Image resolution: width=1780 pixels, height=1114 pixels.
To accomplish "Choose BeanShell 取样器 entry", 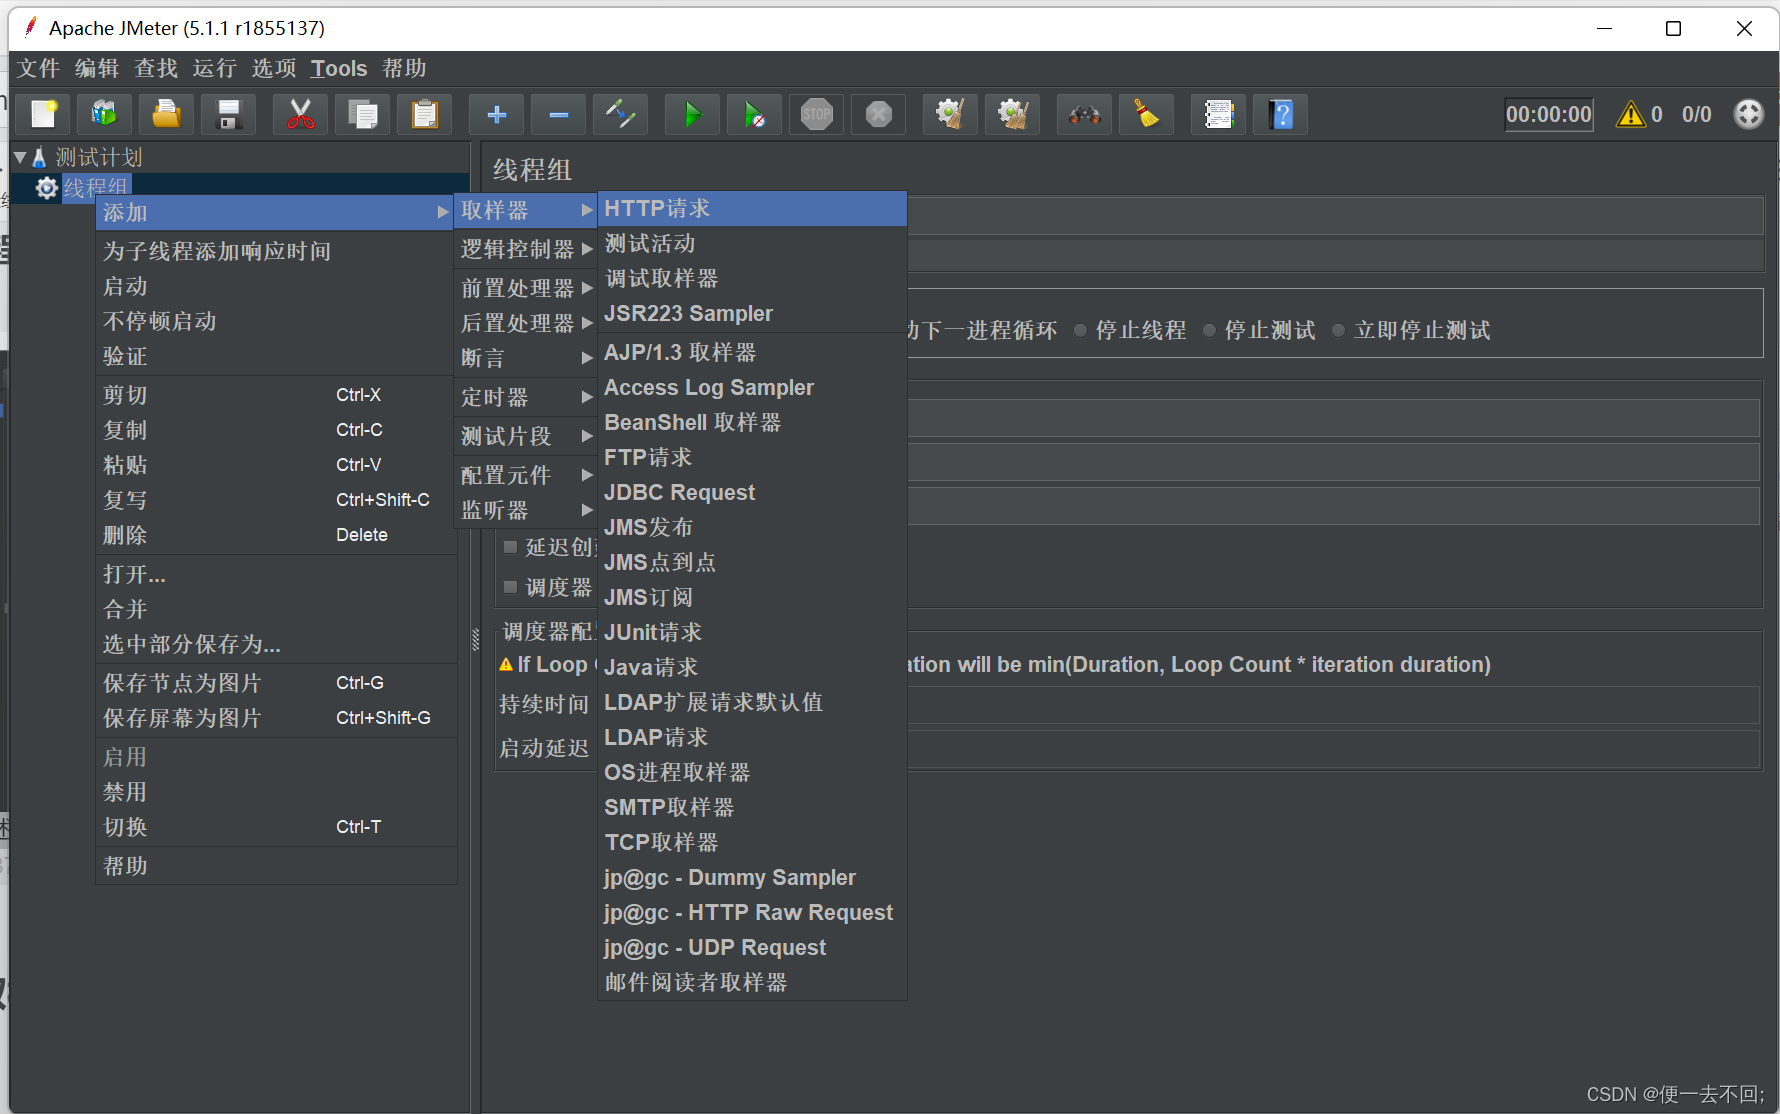I will click(752, 422).
